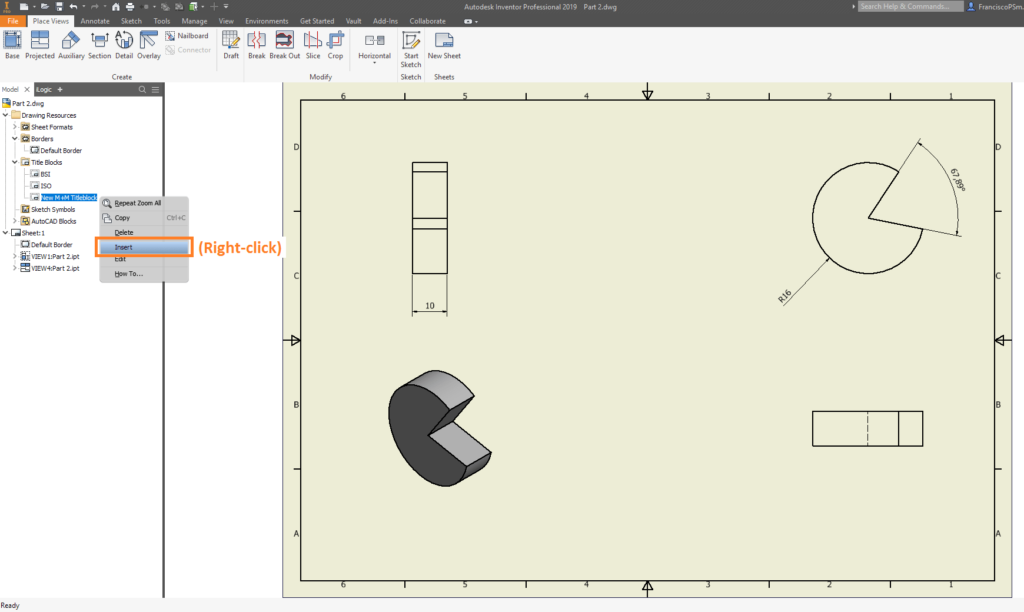Select Part 2.dwg root node
The width and height of the screenshot is (1024, 612).
coord(28,103)
